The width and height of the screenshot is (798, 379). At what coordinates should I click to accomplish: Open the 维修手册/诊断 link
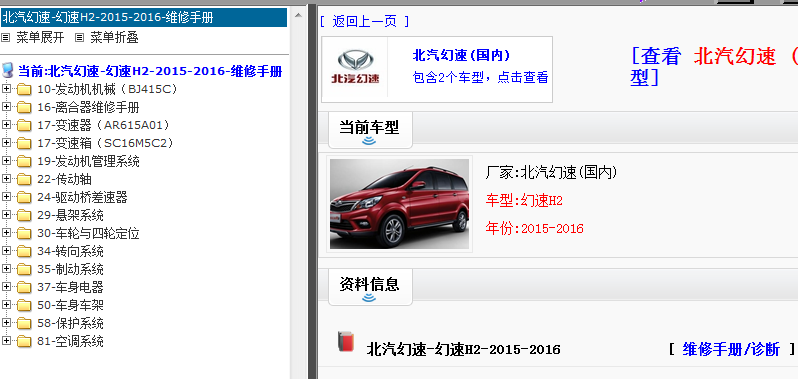click(x=731, y=349)
